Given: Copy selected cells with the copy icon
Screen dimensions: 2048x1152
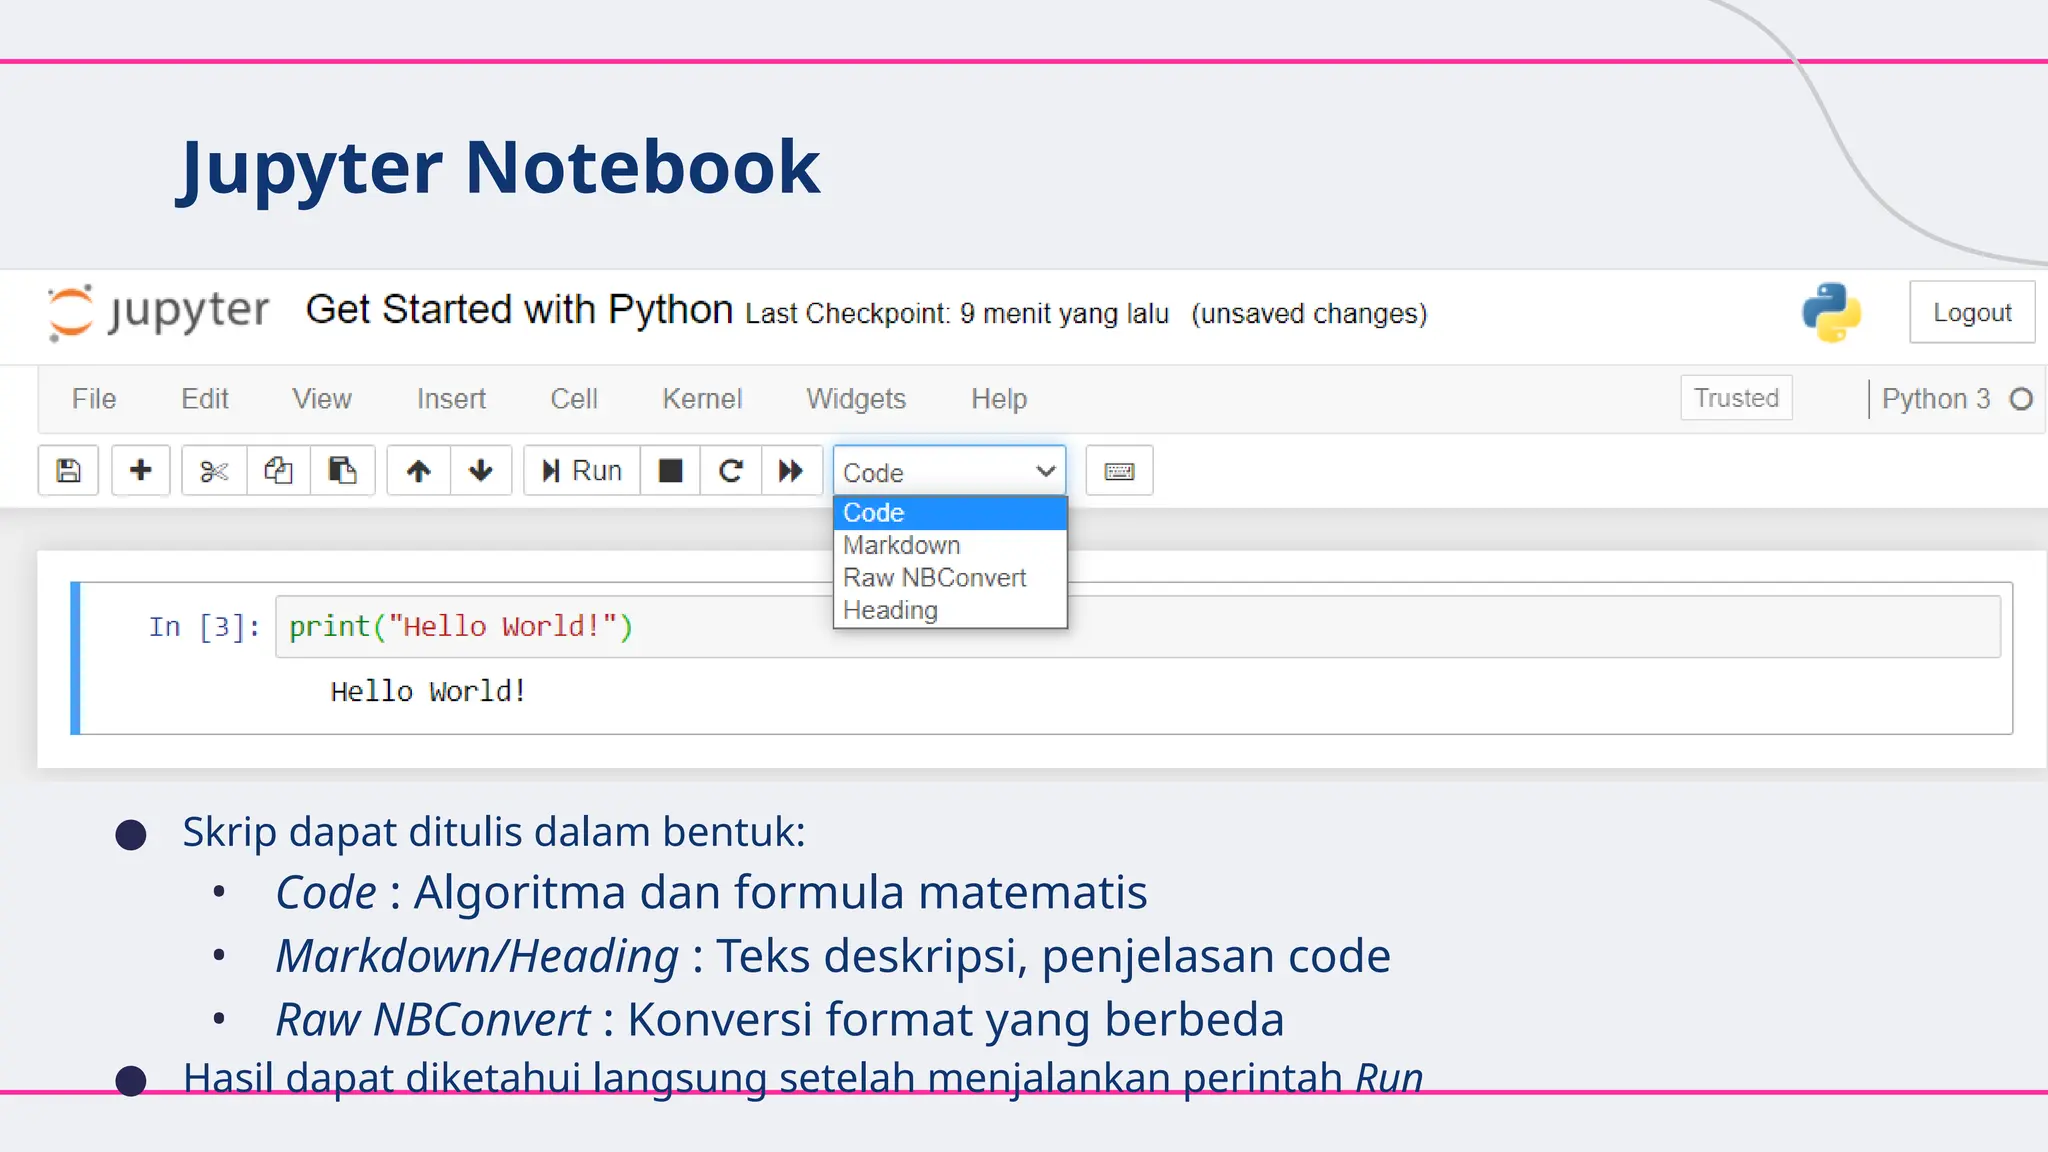Looking at the screenshot, I should (x=278, y=470).
